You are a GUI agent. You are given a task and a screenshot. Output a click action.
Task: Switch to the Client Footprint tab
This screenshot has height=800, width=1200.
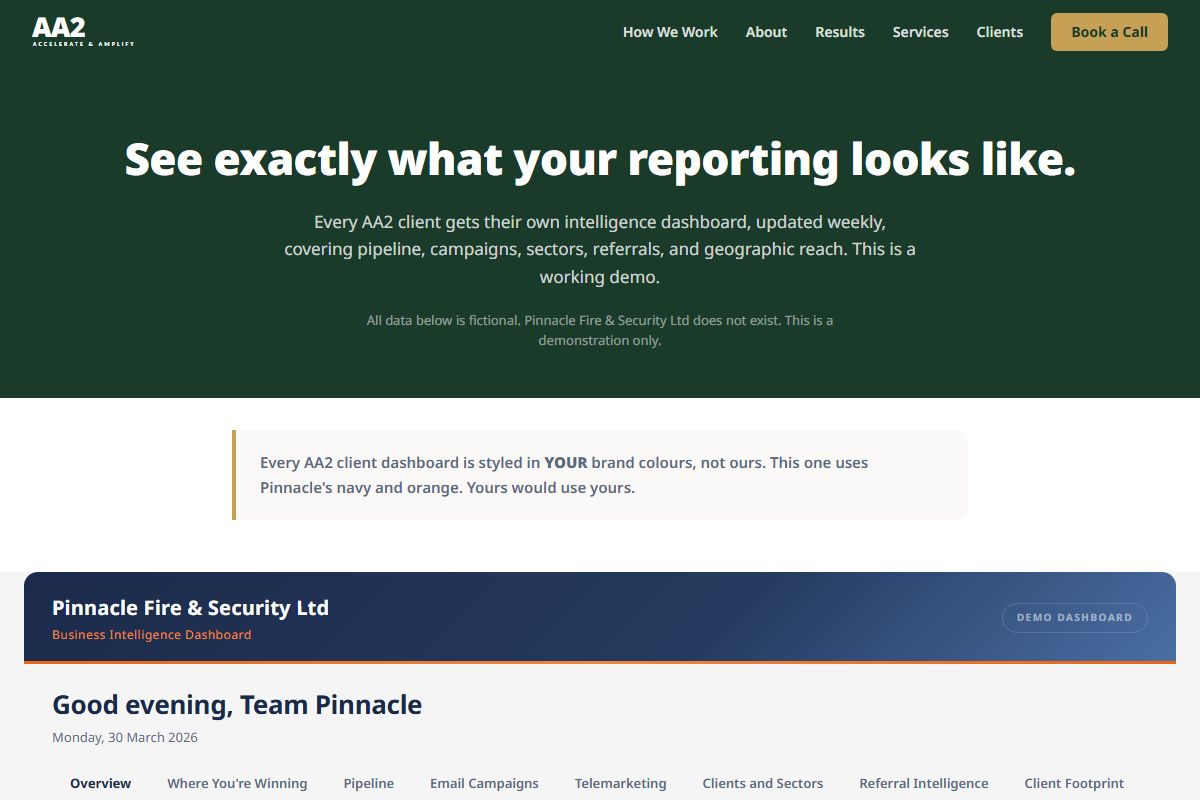click(x=1073, y=783)
